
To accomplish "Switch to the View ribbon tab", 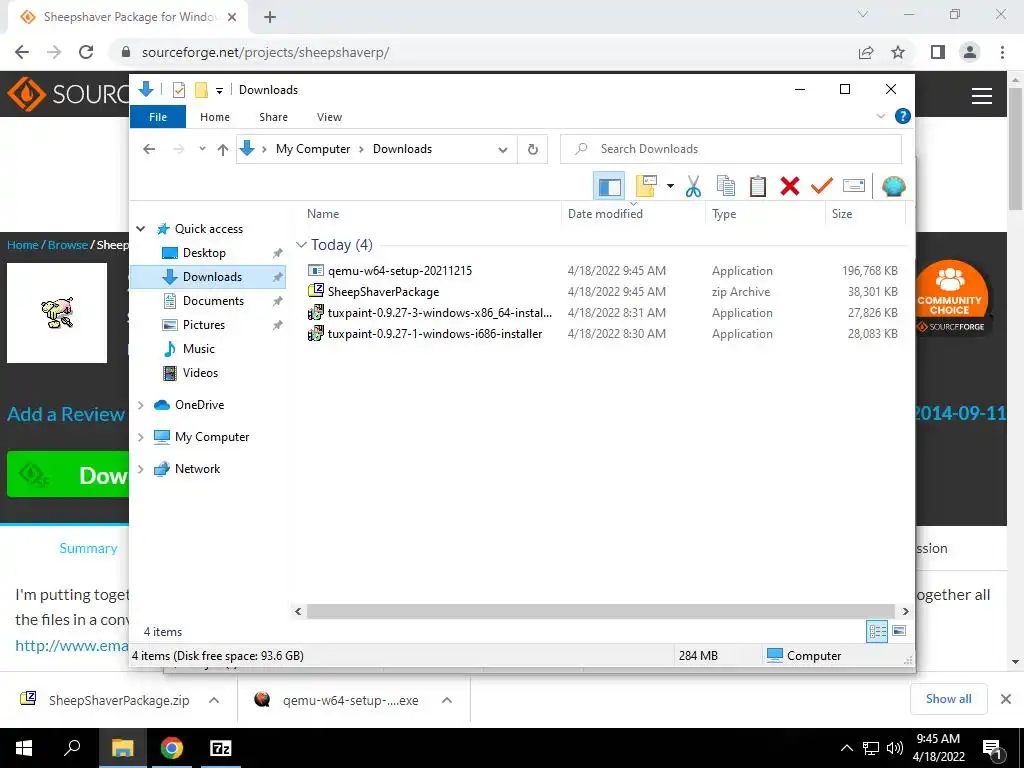I will 329,117.
